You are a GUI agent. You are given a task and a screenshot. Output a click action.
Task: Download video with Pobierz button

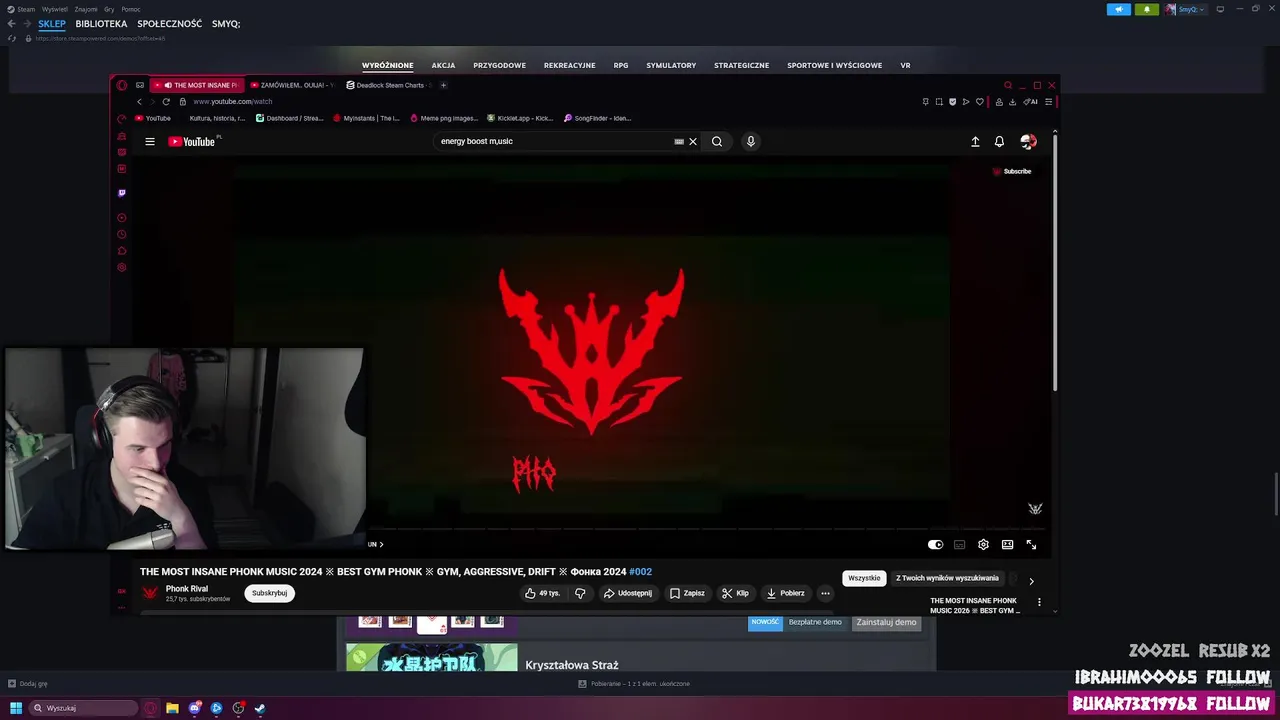(x=785, y=593)
